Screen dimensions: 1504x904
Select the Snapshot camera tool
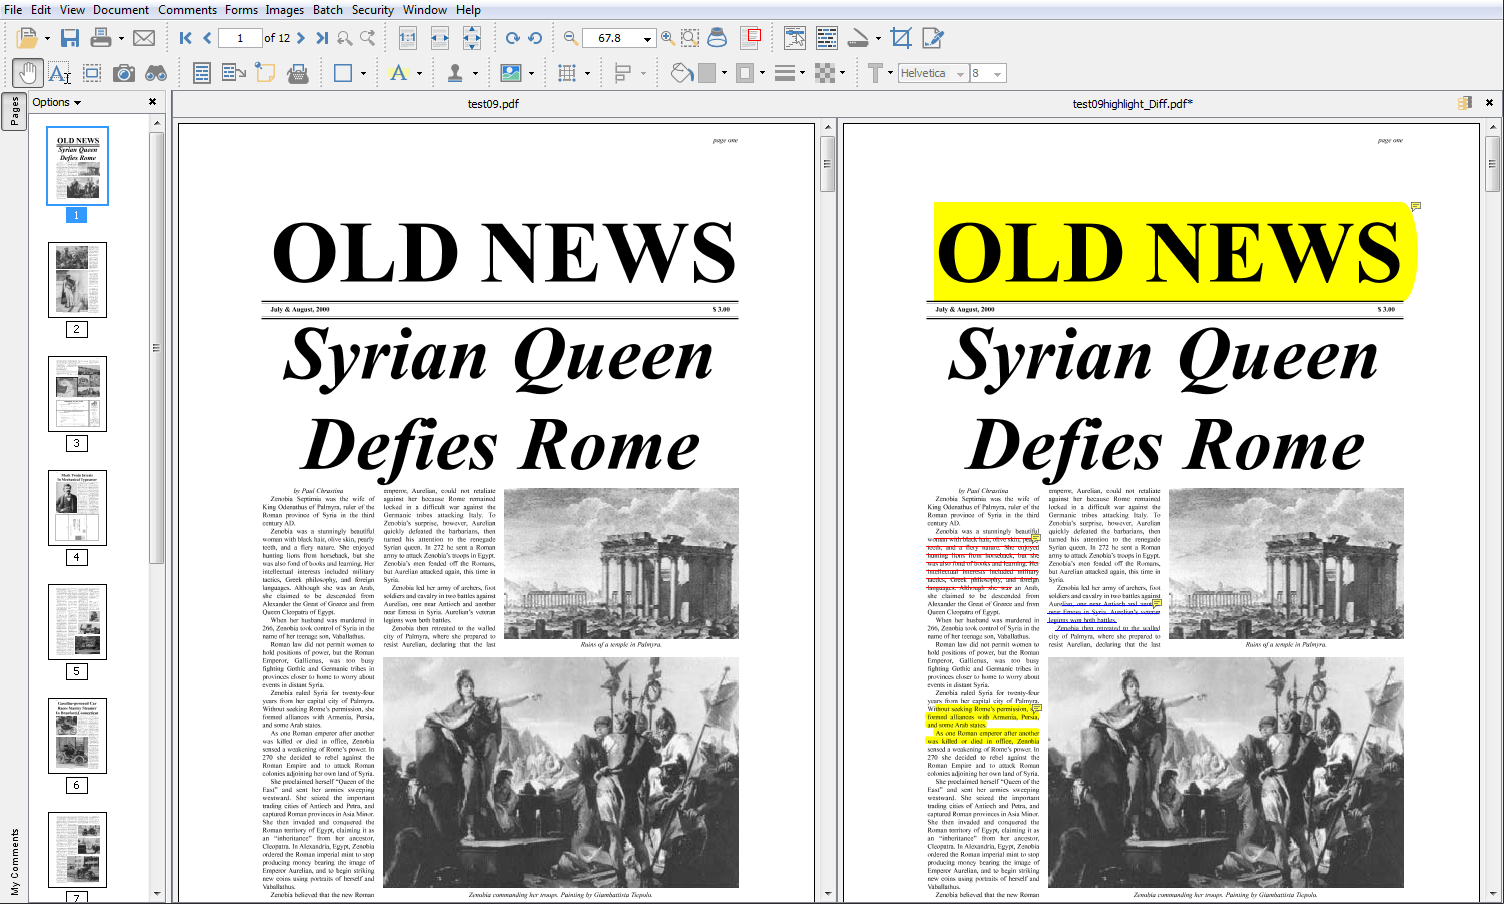point(124,73)
